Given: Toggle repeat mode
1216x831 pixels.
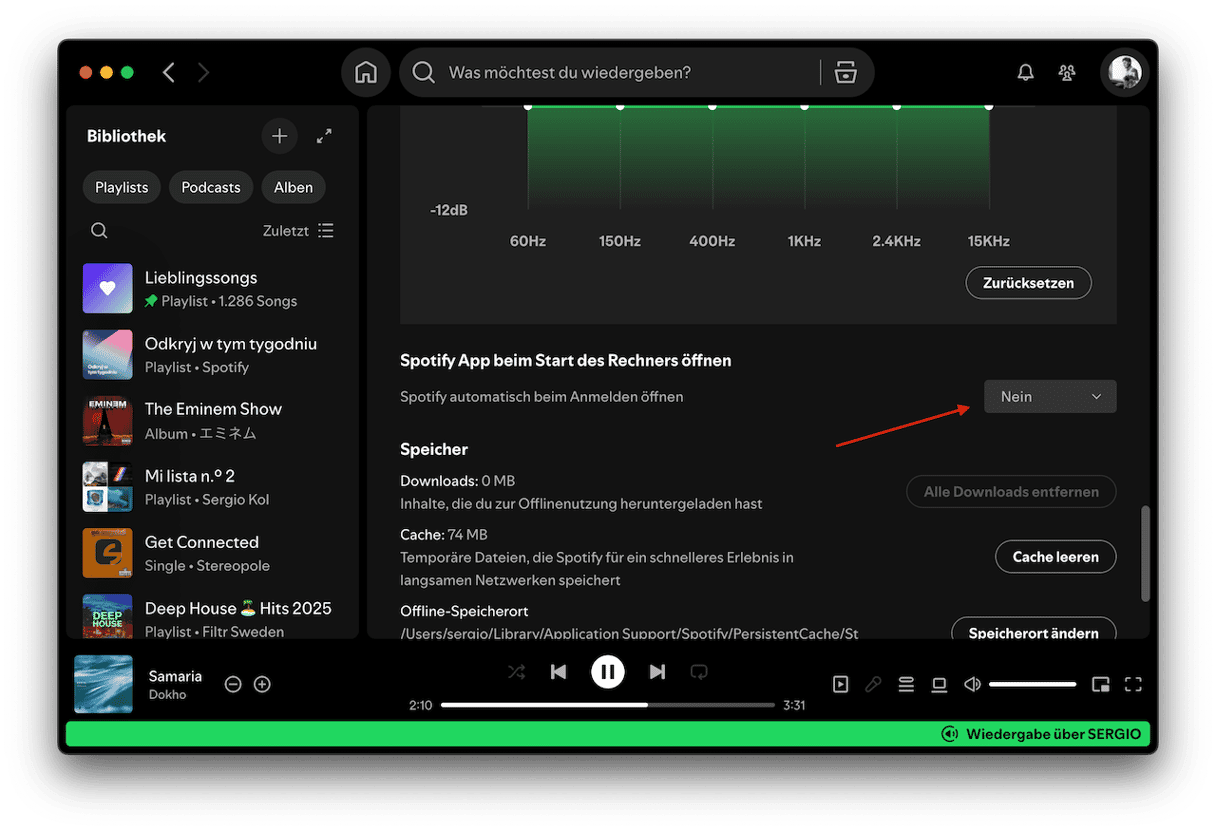Looking at the screenshot, I should 699,672.
